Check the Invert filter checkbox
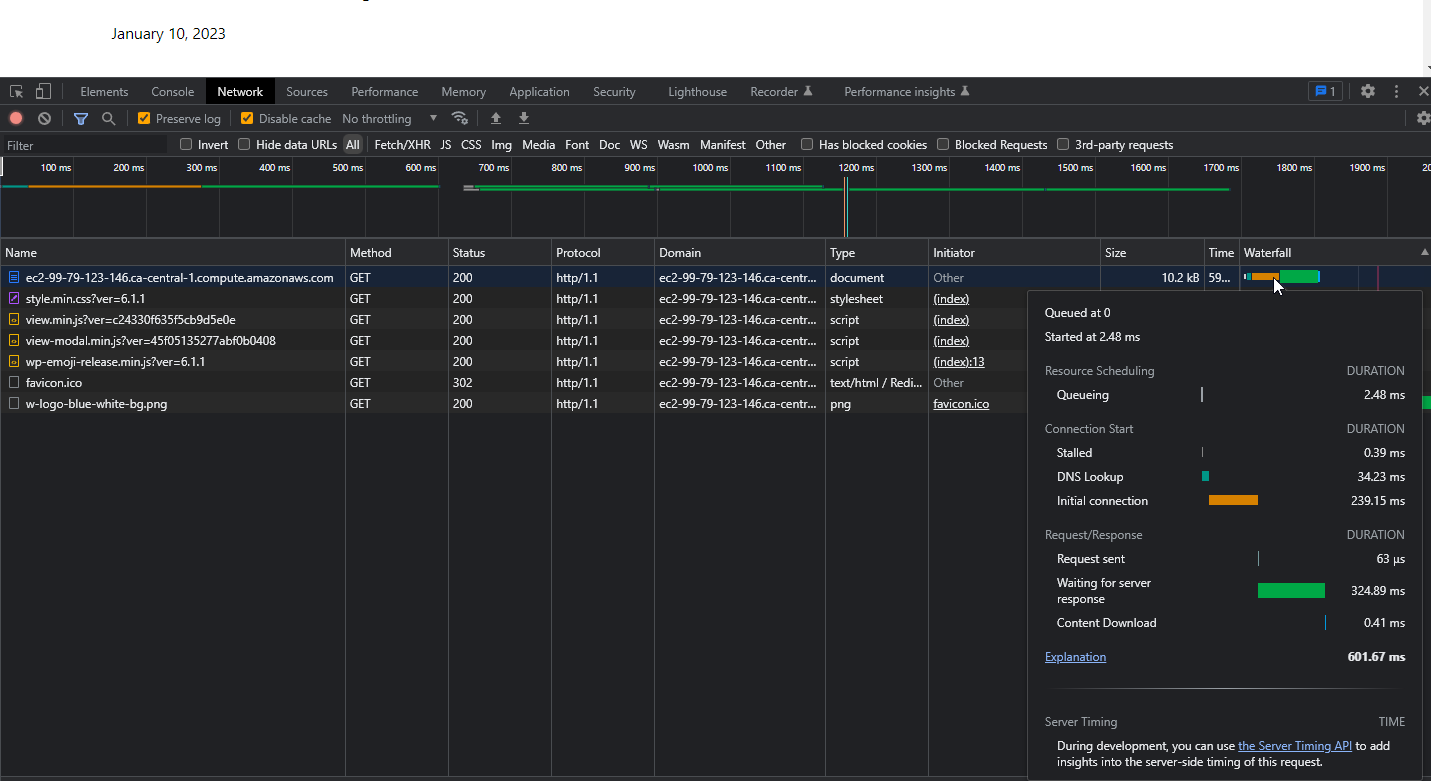Viewport: 1431px width, 781px height. click(186, 144)
